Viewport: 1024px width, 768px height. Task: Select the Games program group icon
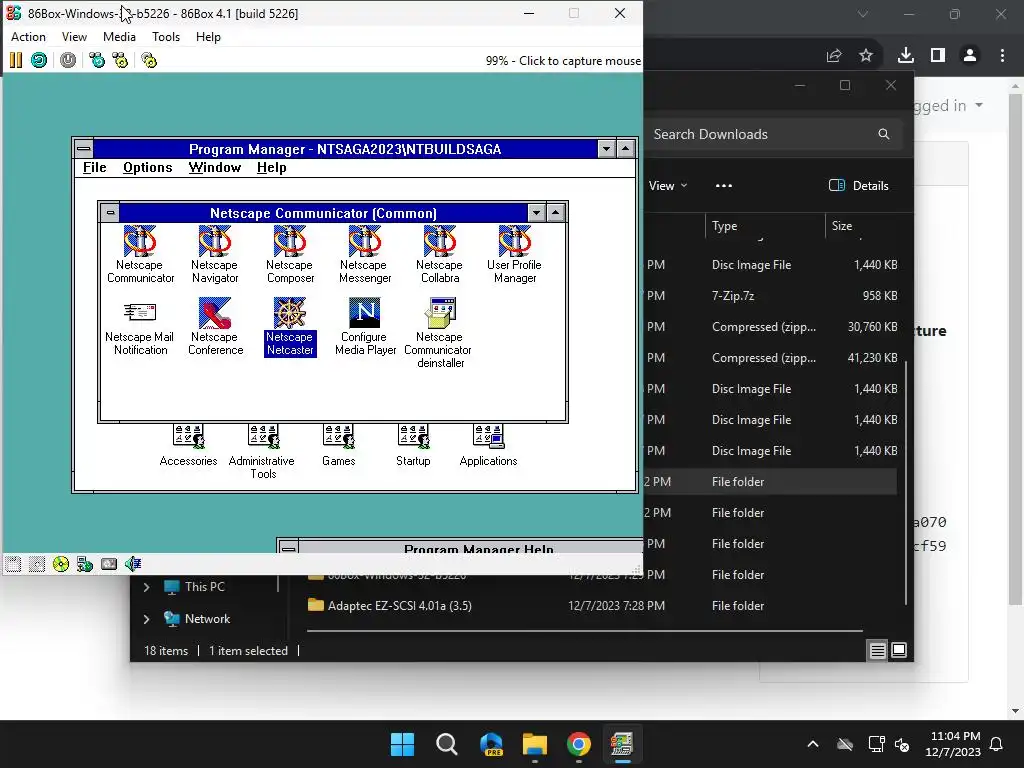[x=338, y=445]
